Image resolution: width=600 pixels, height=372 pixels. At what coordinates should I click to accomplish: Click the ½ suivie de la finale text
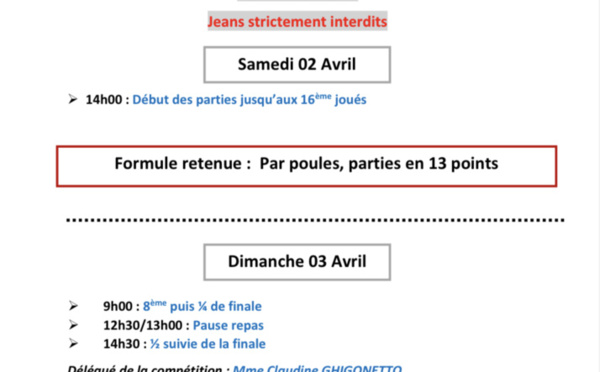click(x=208, y=344)
